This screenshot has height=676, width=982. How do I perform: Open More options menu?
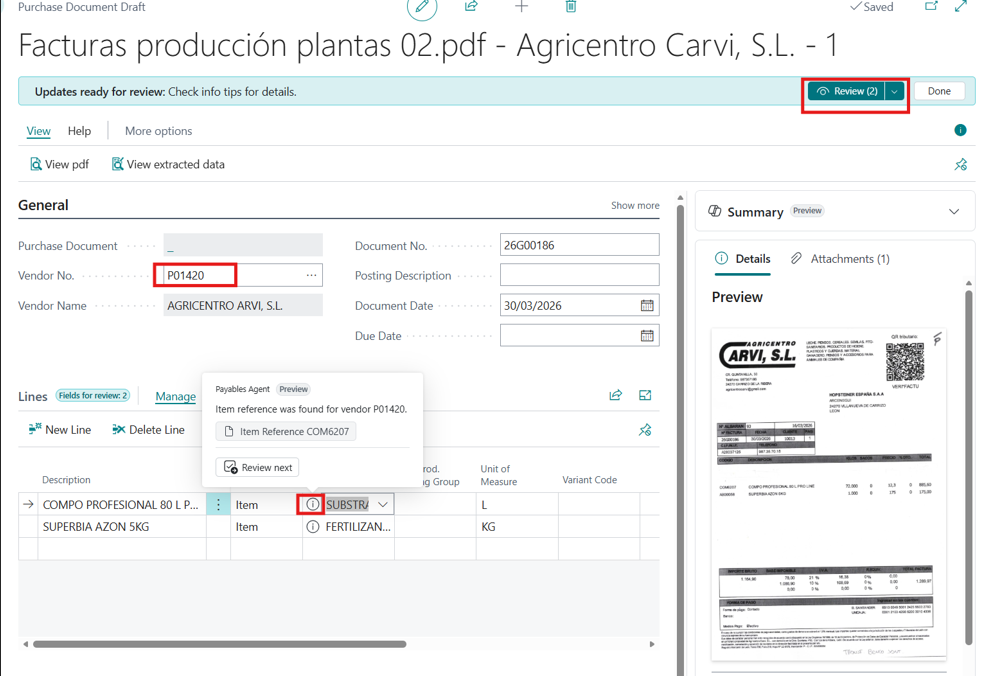pyautogui.click(x=158, y=131)
